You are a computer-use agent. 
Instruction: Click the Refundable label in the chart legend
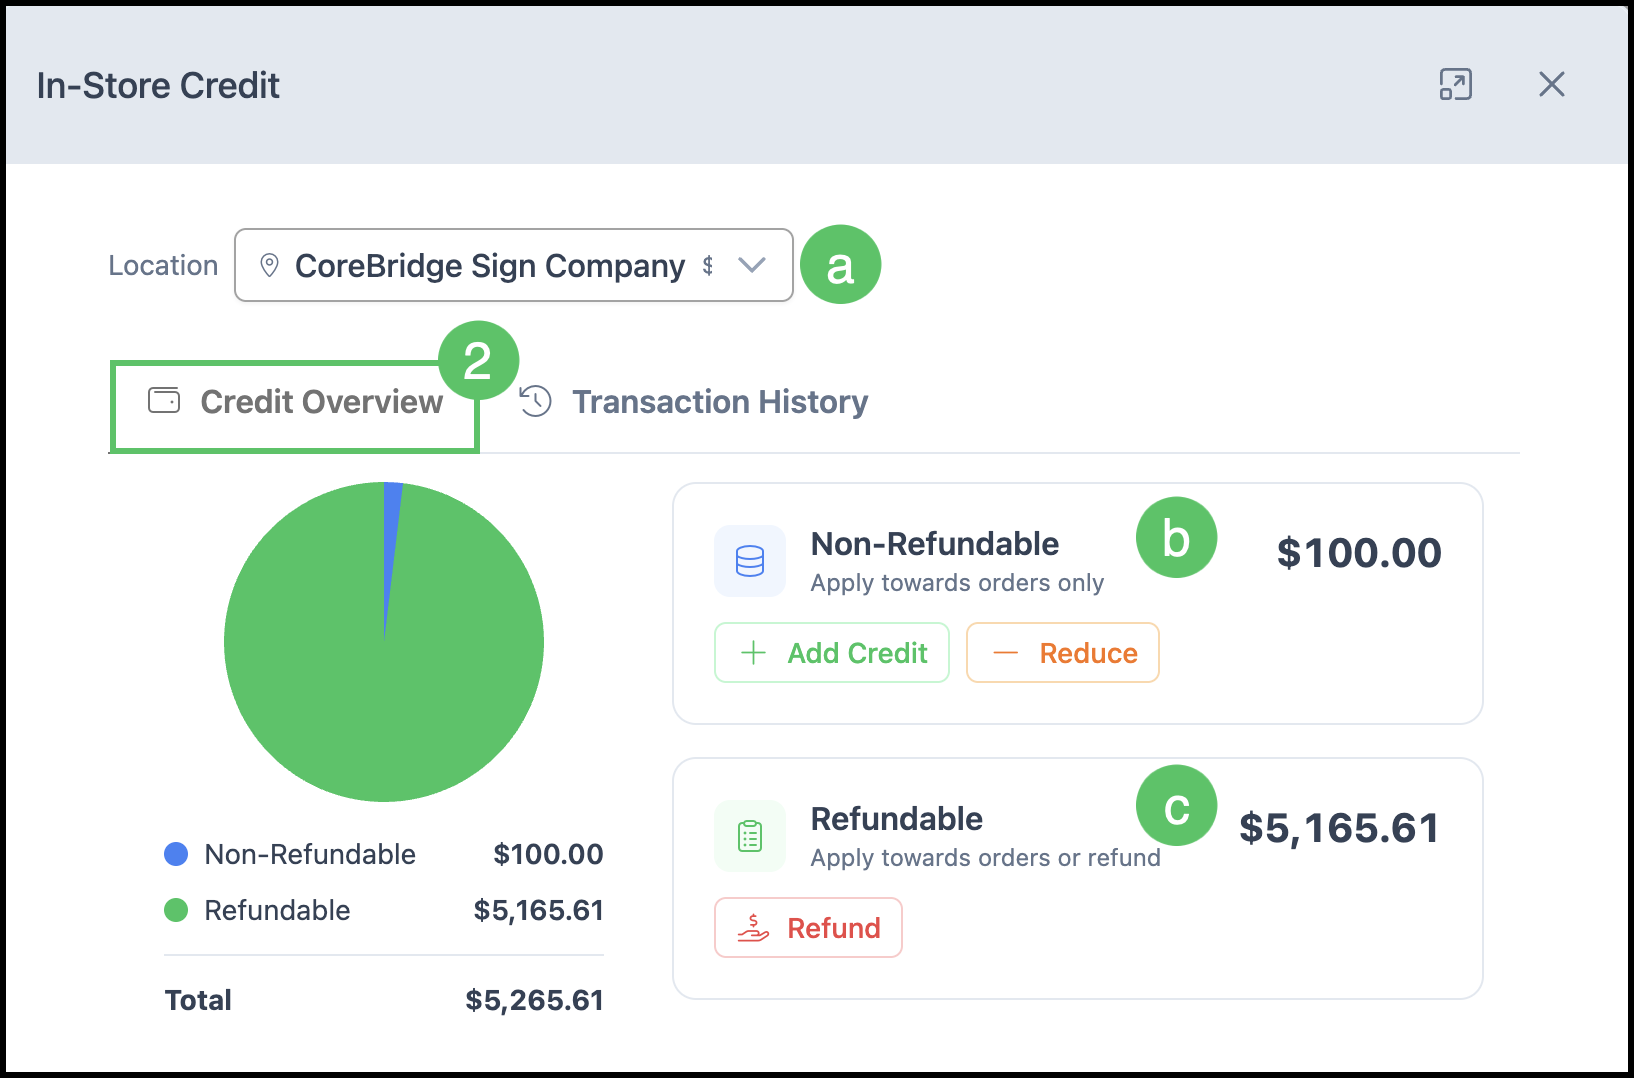click(277, 910)
